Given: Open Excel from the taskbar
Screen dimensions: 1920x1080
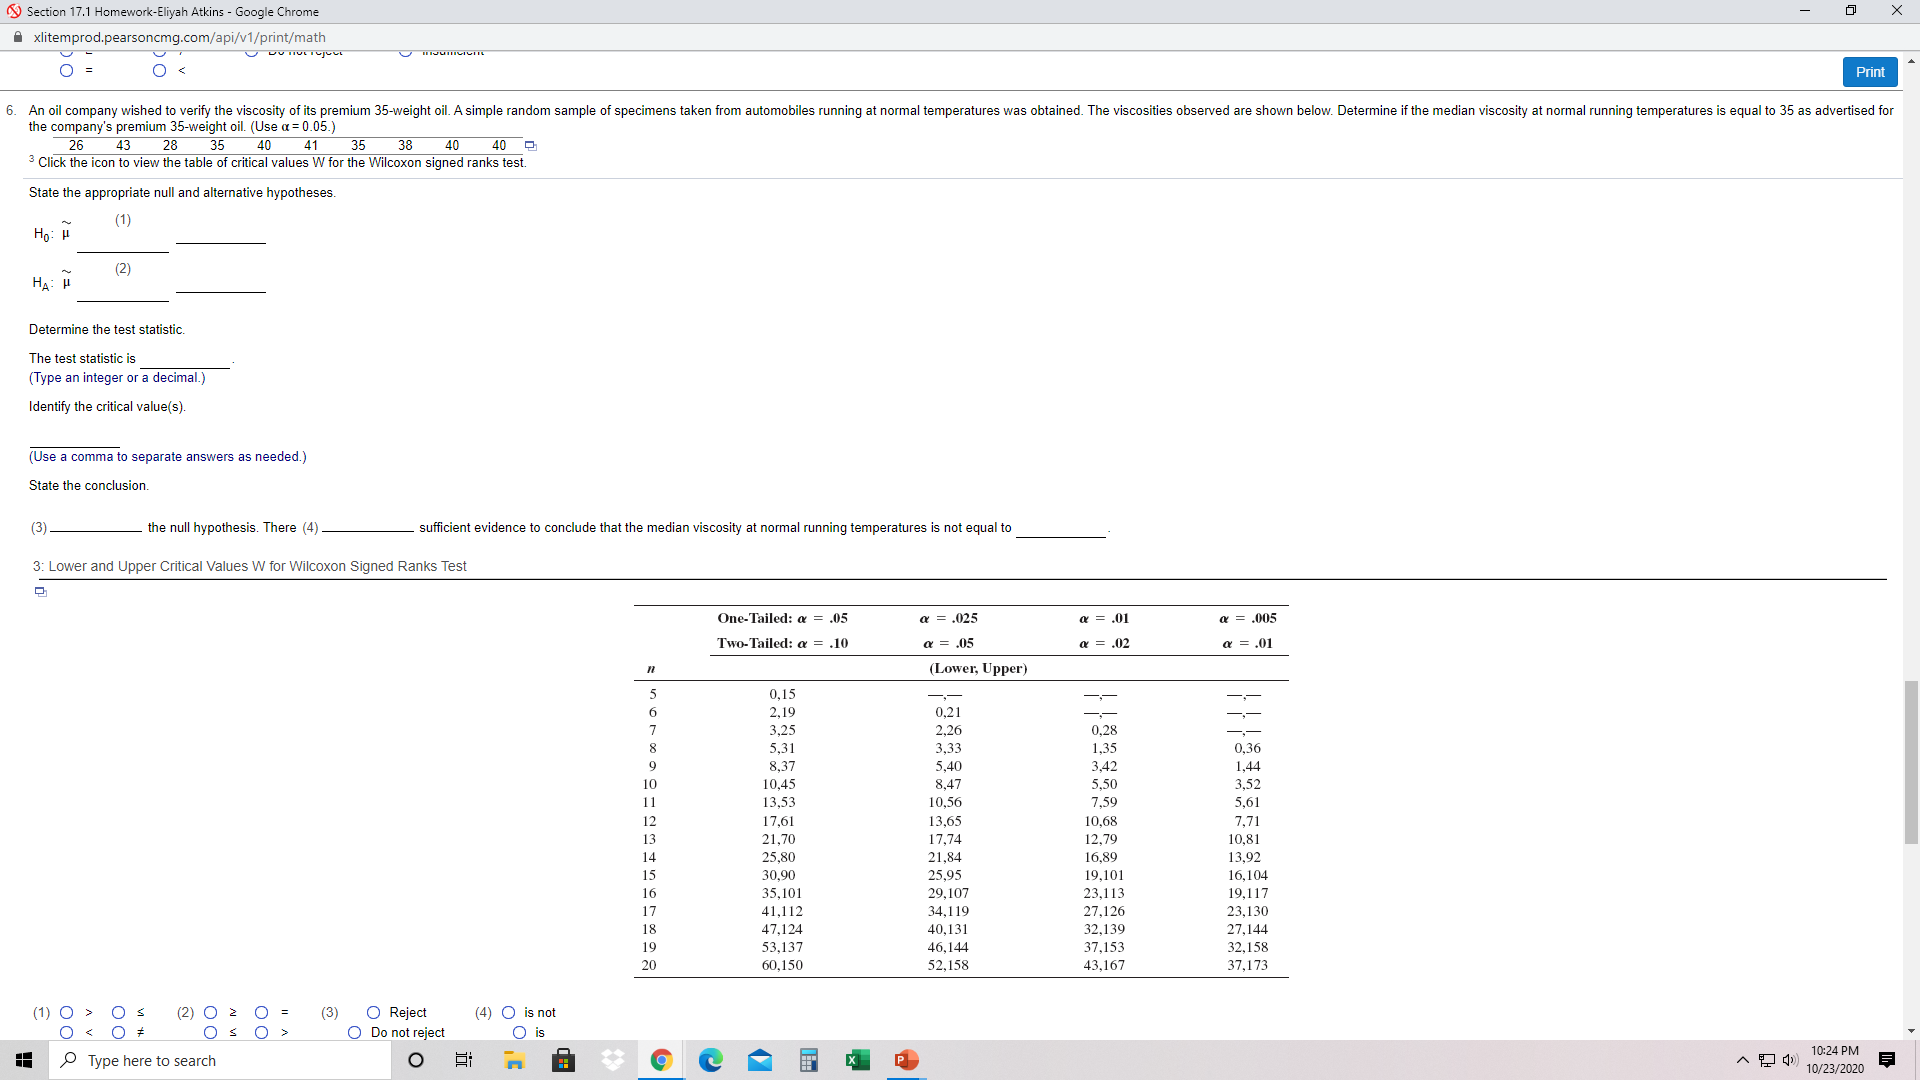Looking at the screenshot, I should click(x=858, y=1060).
